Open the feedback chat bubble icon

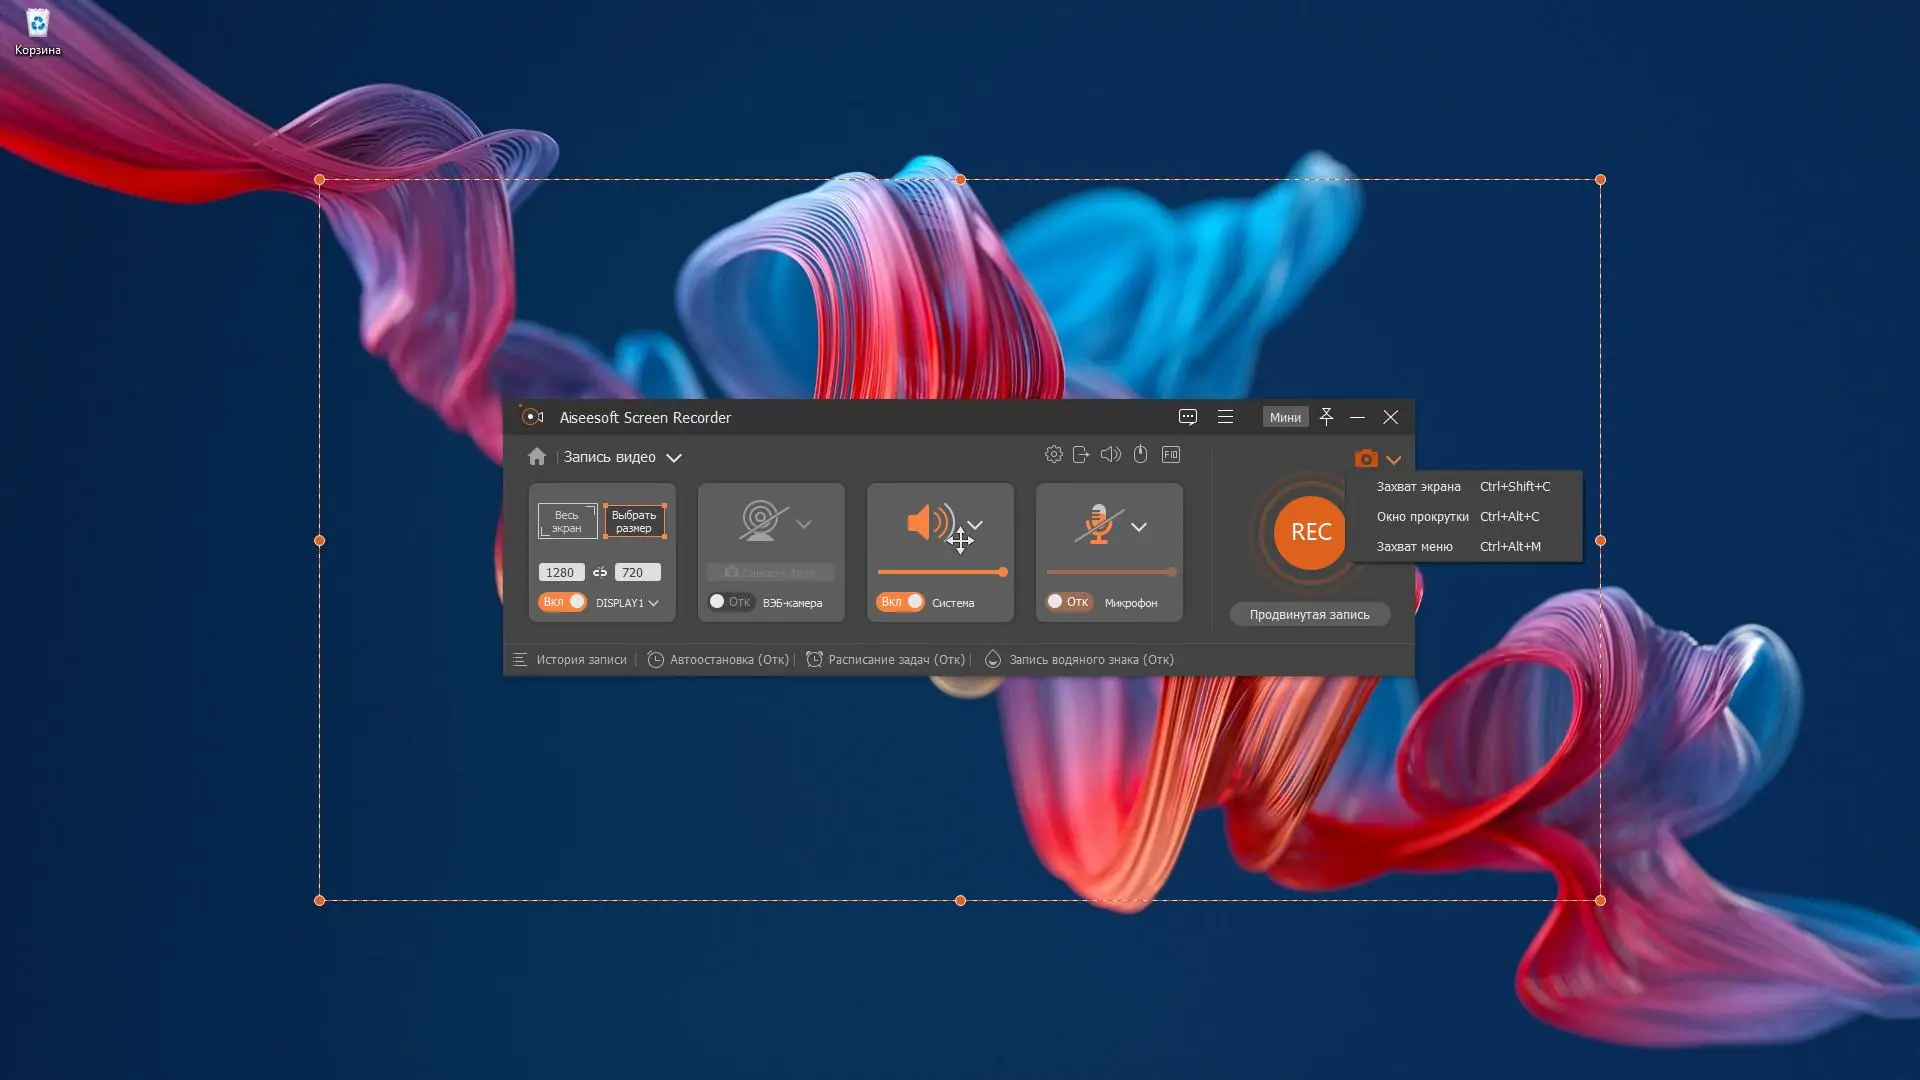tap(1187, 417)
